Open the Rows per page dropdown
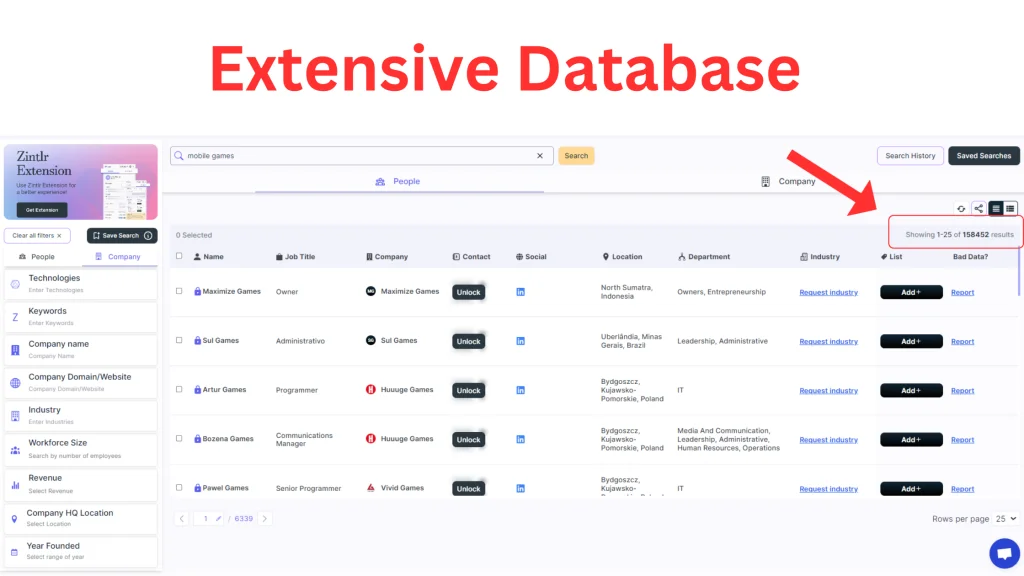1024x576 pixels. pos(1006,519)
